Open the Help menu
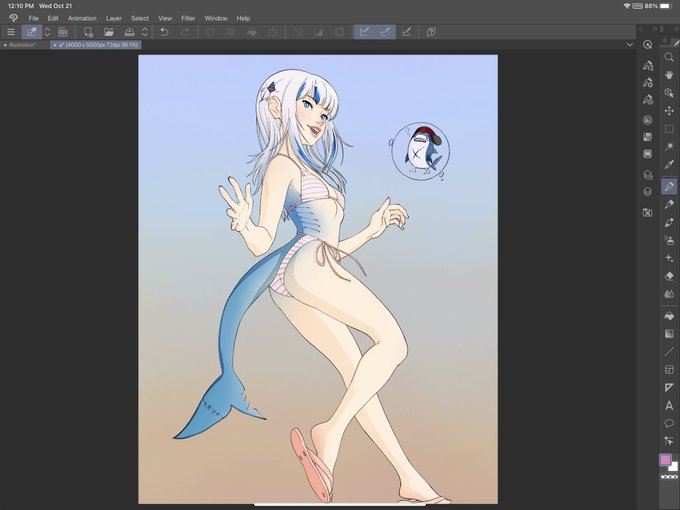 (243, 18)
